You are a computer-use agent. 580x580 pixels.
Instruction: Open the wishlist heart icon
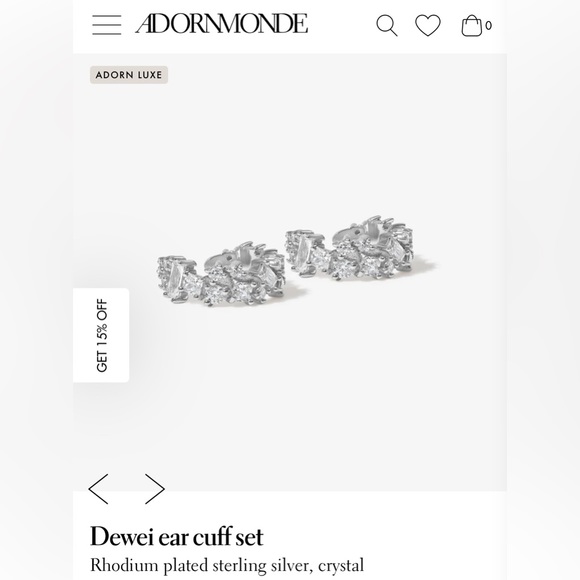[x=428, y=25]
